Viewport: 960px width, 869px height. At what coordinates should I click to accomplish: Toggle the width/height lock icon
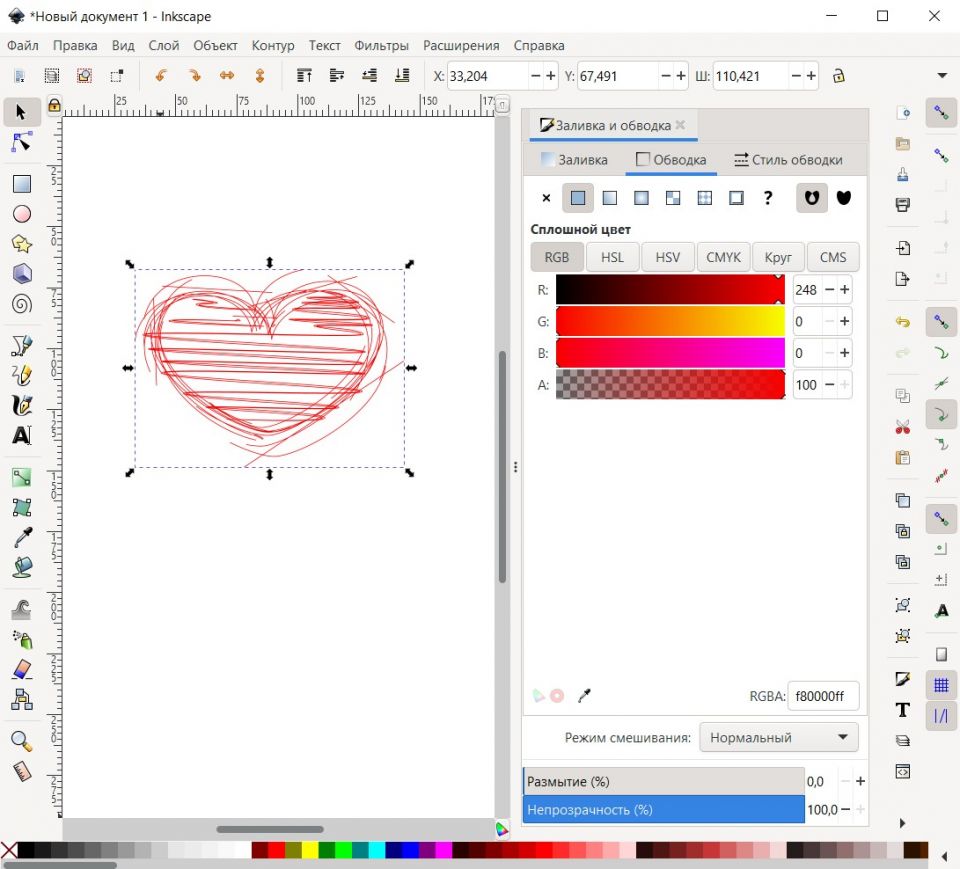tap(839, 76)
